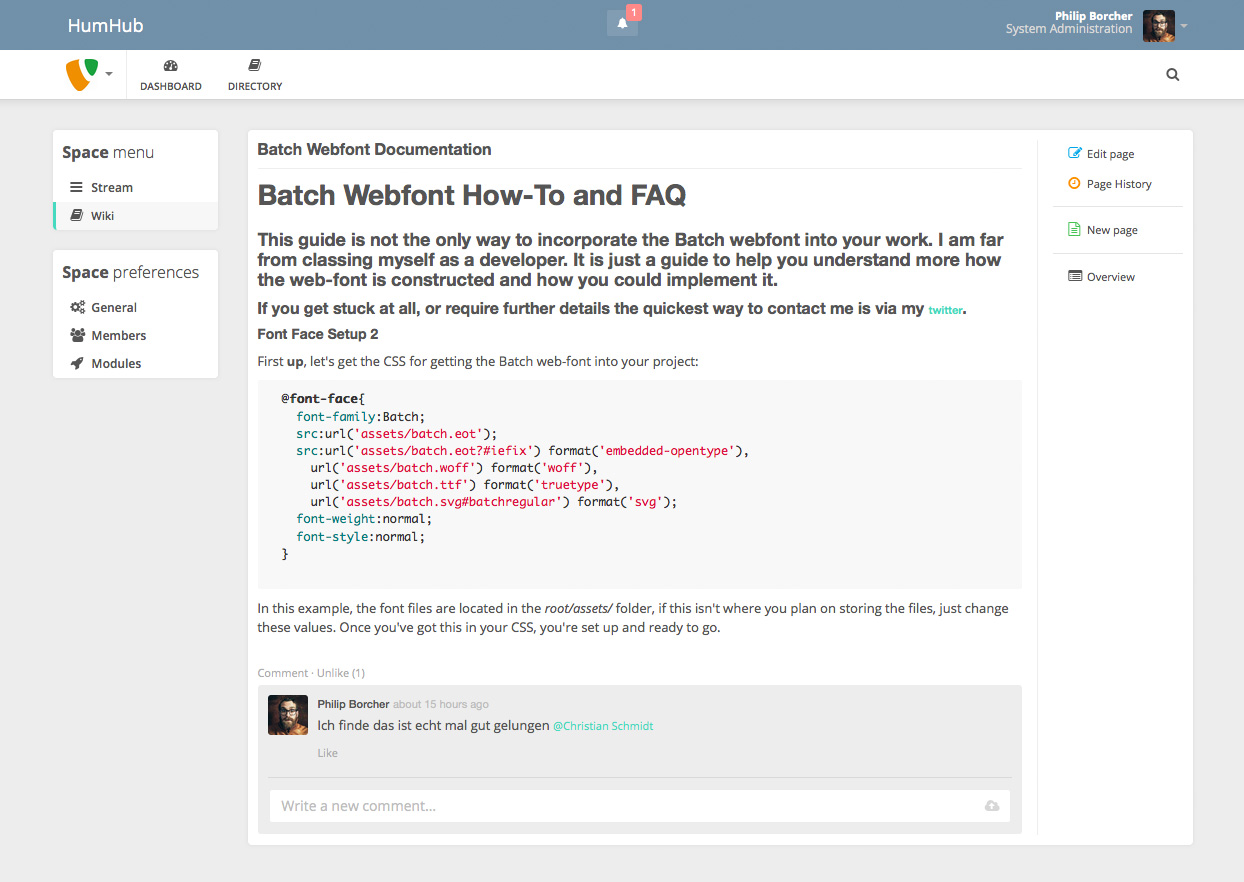Viewport: 1244px width, 882px height.
Task: Click the Font Face Setup 2 heading
Action: (318, 334)
